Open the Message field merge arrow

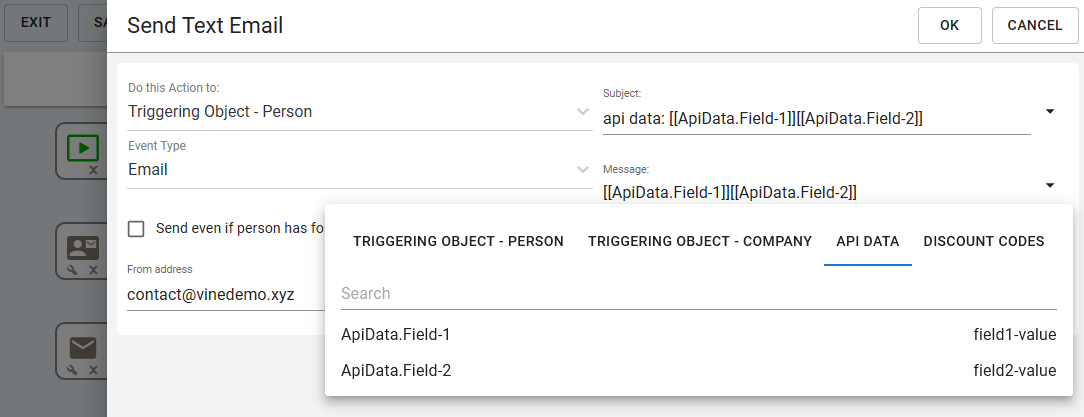(1050, 185)
